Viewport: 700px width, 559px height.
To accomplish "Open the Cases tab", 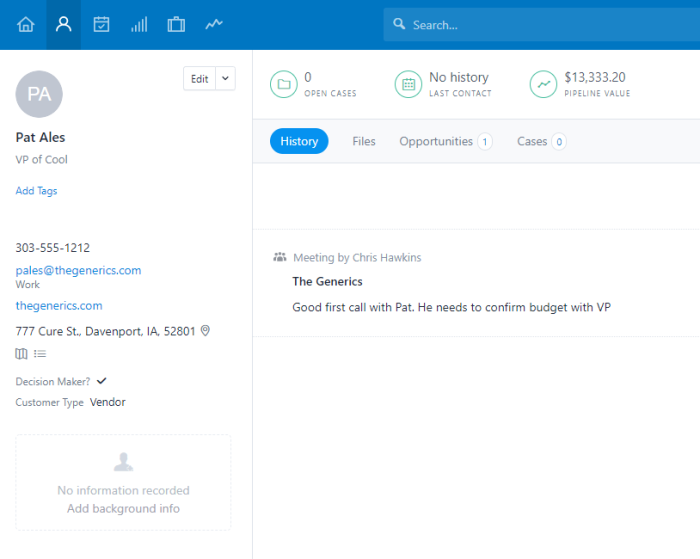I will pos(542,142).
